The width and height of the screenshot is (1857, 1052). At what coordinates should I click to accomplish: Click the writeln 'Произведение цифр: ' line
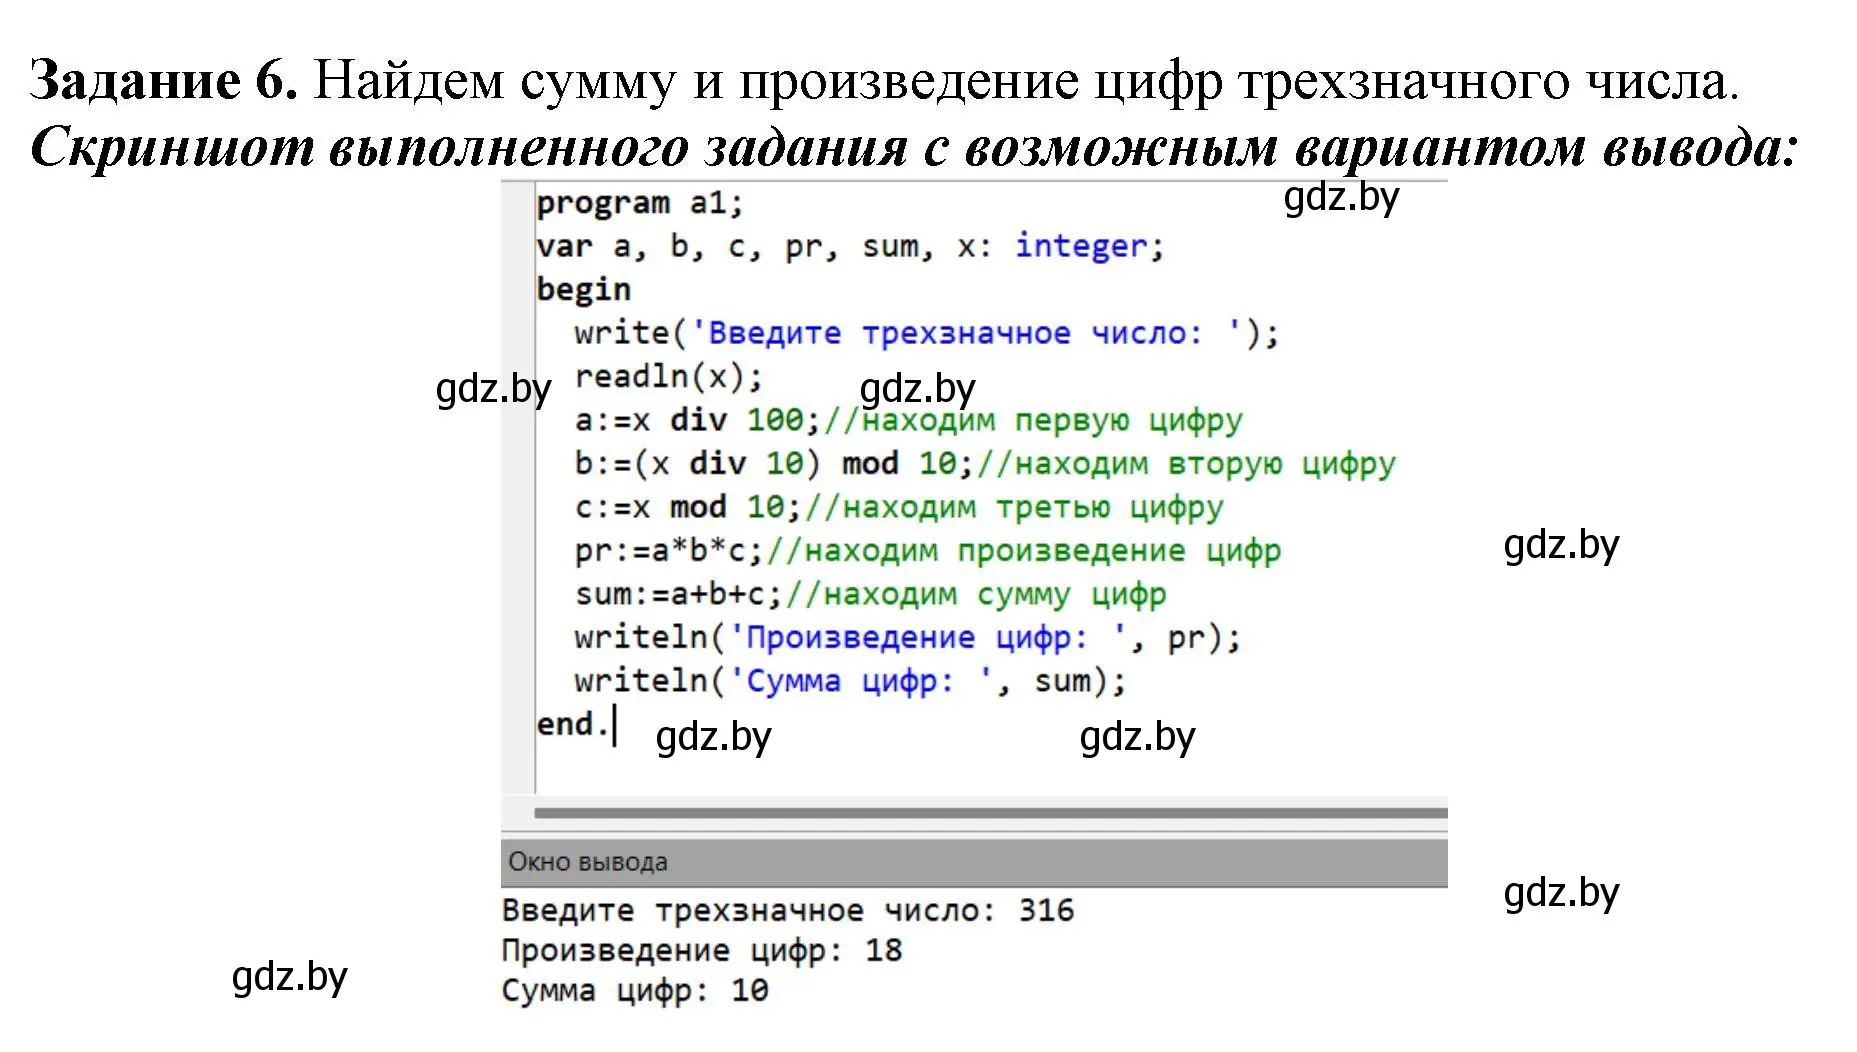click(907, 638)
